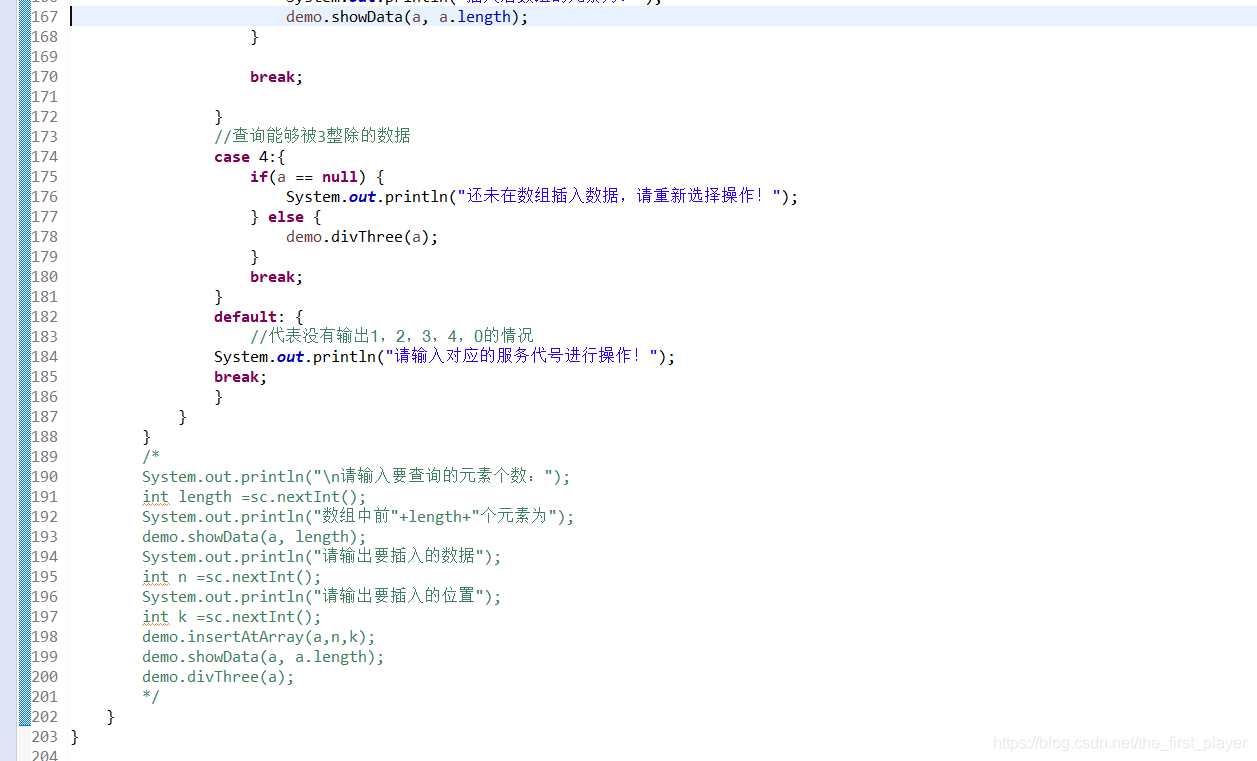Viewport: 1257px width, 761px height.
Task: Click 'demo.insertAtArray(a,n,k);' line
Action: click(x=259, y=637)
